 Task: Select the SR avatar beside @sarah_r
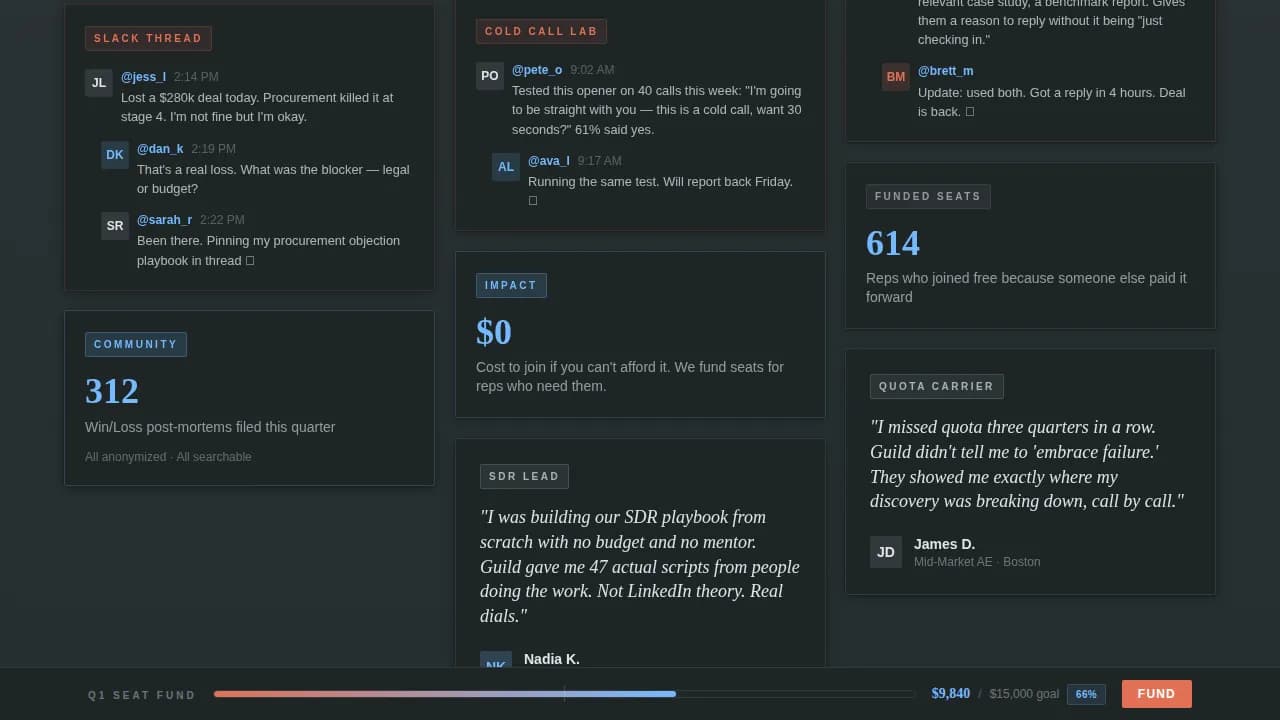tap(114, 226)
